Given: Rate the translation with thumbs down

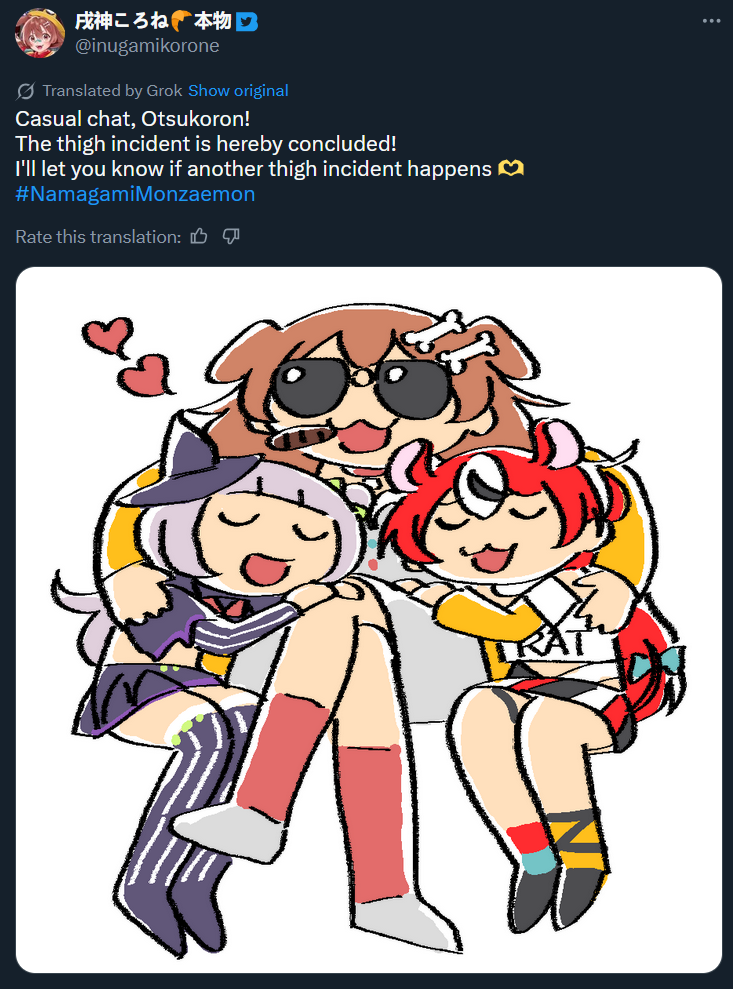Looking at the screenshot, I should (x=231, y=237).
